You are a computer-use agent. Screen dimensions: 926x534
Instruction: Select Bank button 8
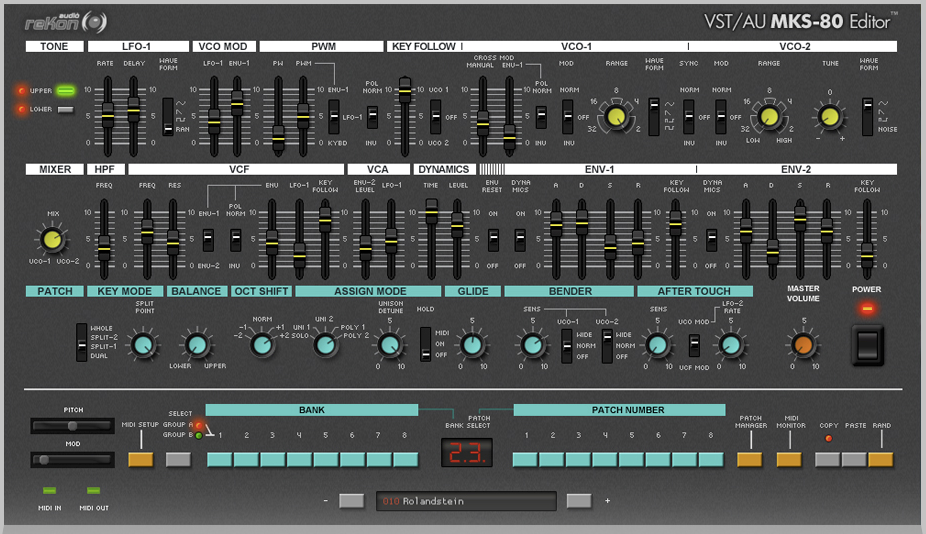point(406,460)
